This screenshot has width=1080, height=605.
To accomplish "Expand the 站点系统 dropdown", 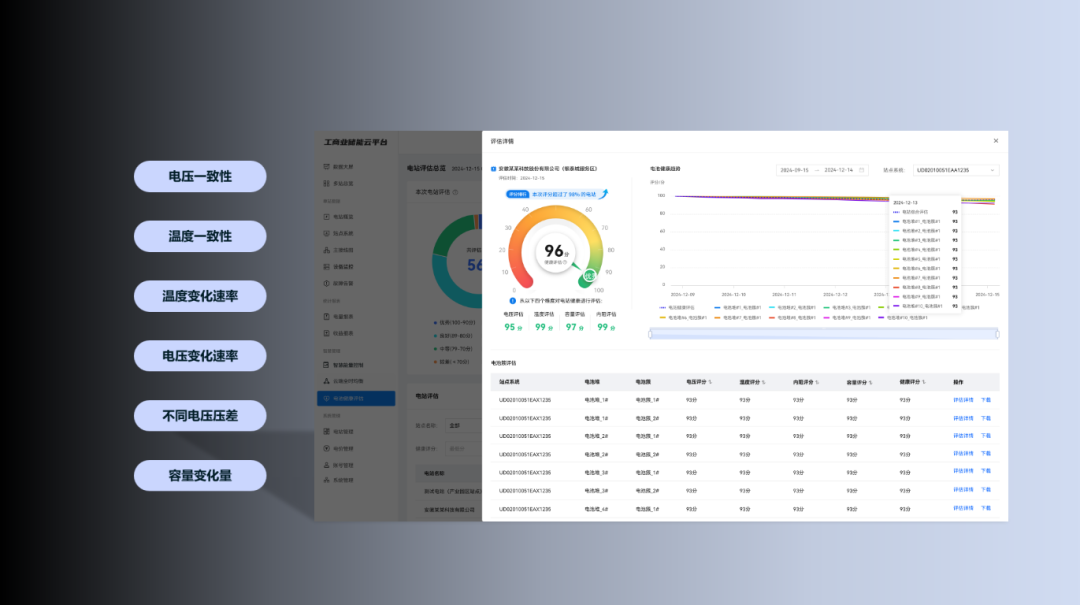I will pos(957,170).
